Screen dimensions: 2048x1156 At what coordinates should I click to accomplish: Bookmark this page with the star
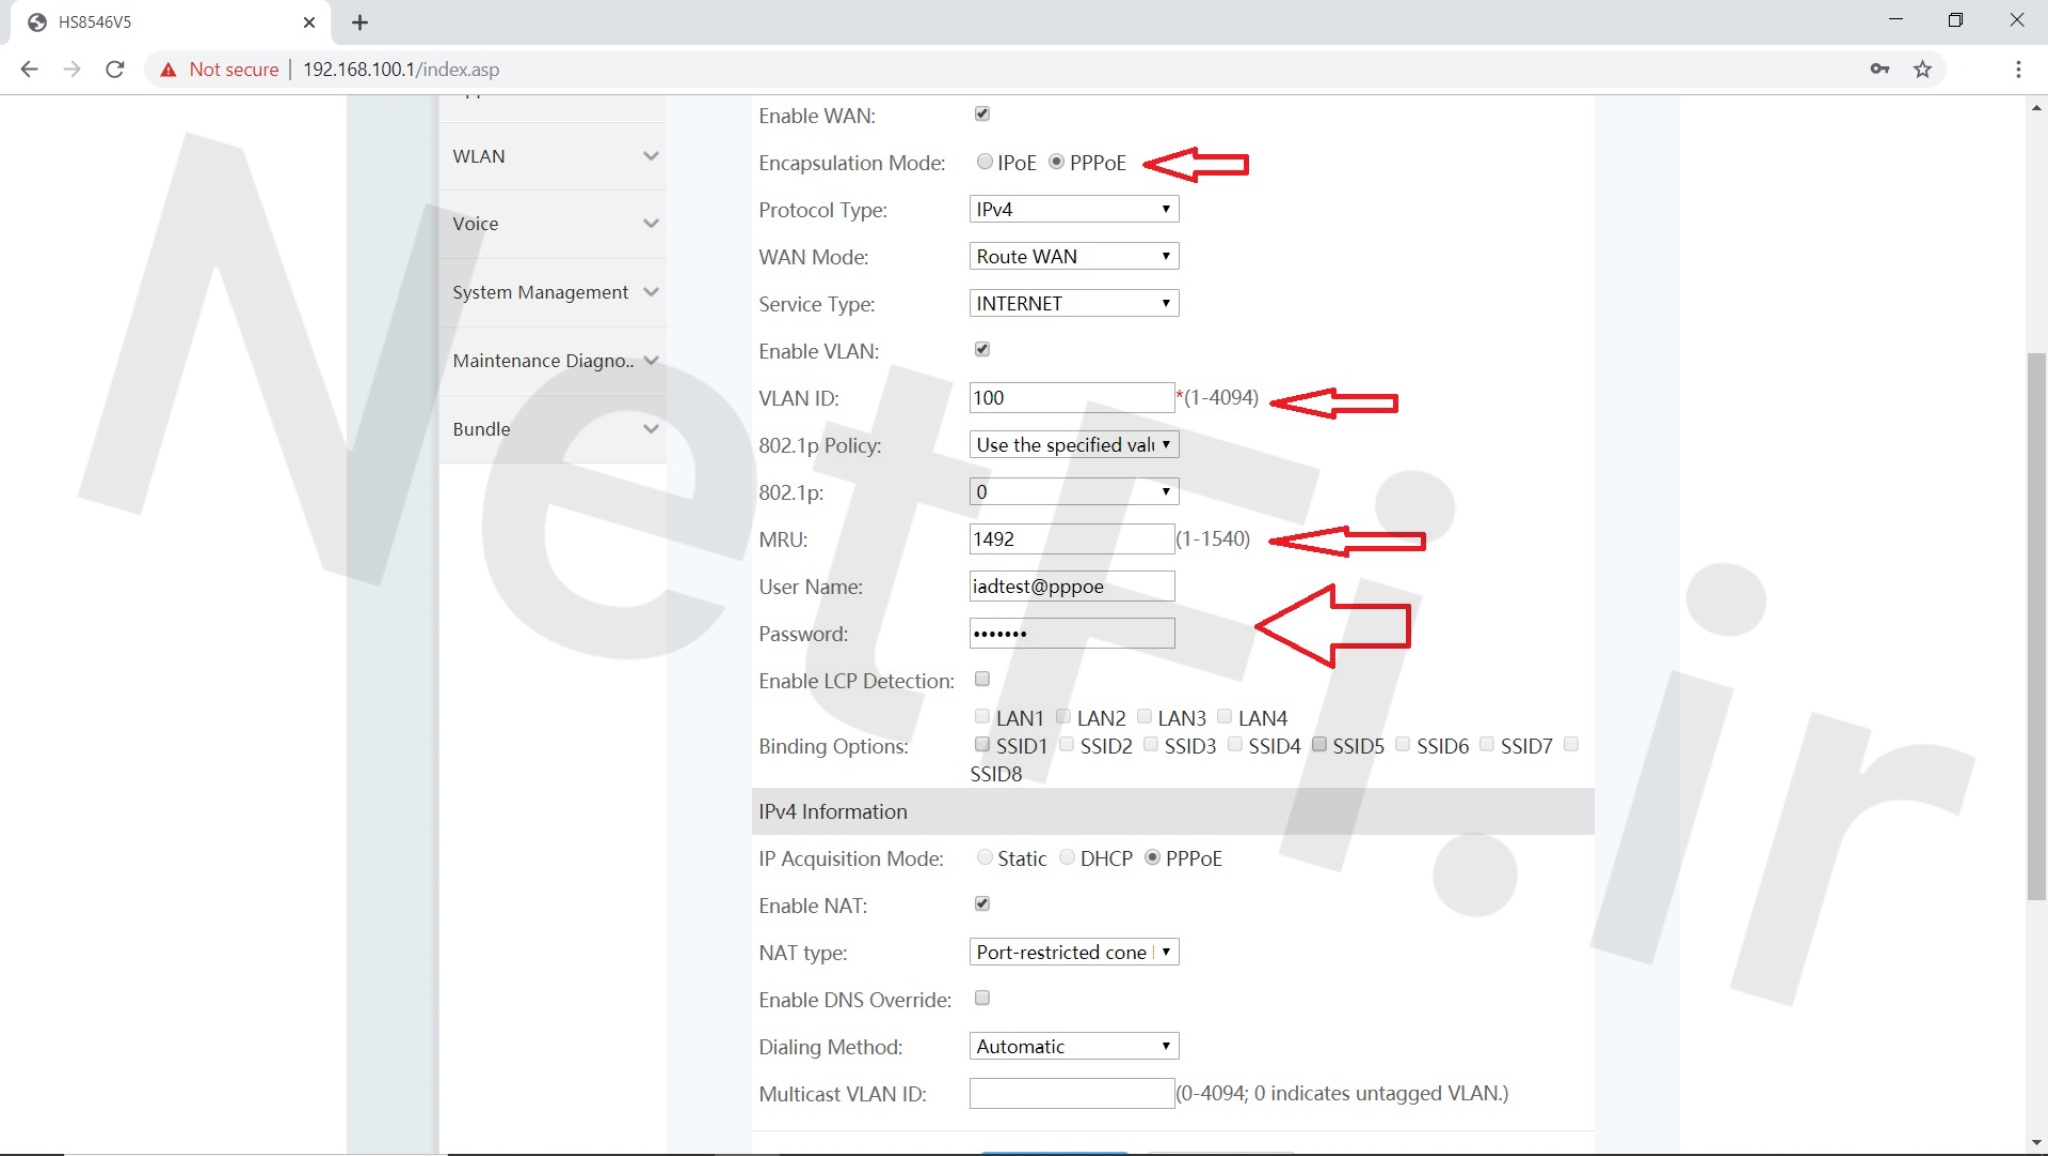pos(1922,69)
